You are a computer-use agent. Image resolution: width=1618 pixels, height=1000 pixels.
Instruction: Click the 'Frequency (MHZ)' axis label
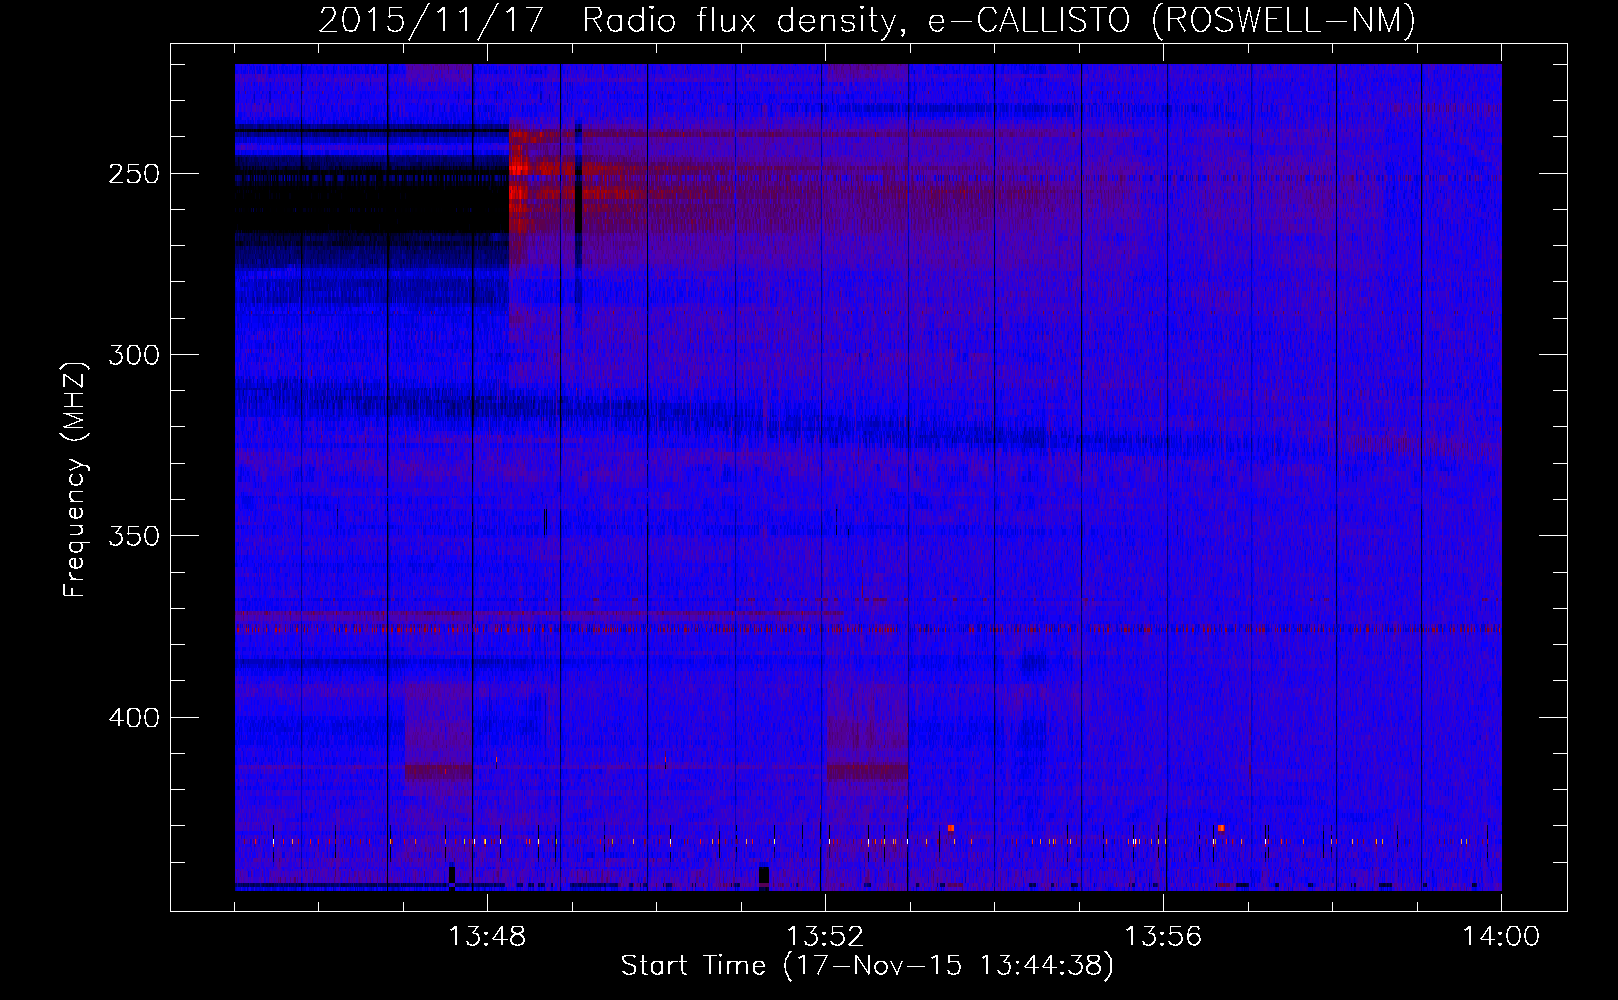[x=74, y=480]
